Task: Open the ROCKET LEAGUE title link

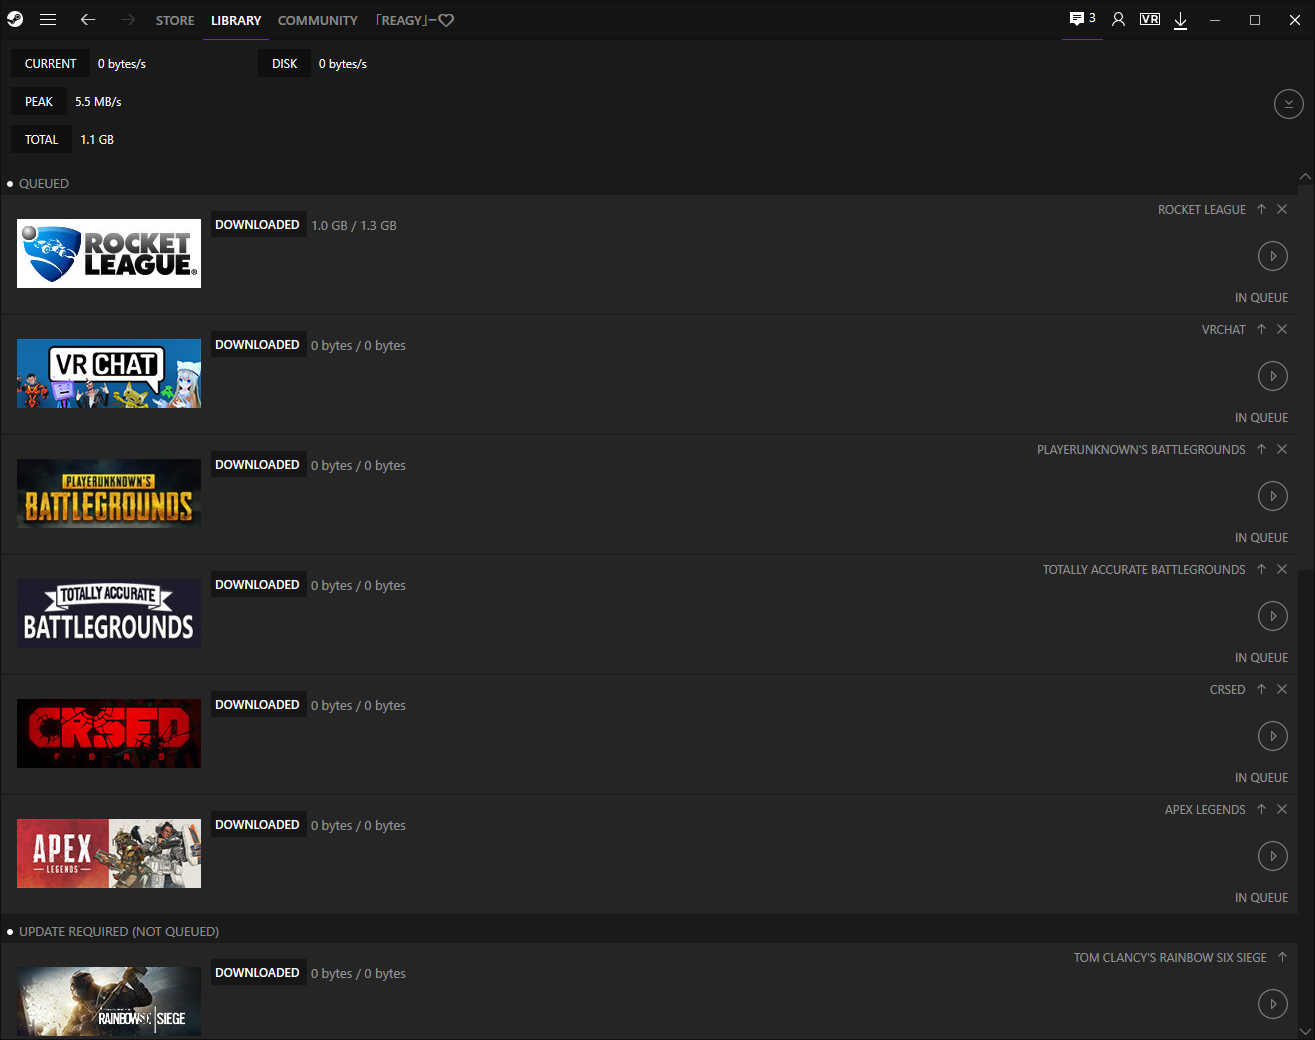Action: coord(1202,210)
